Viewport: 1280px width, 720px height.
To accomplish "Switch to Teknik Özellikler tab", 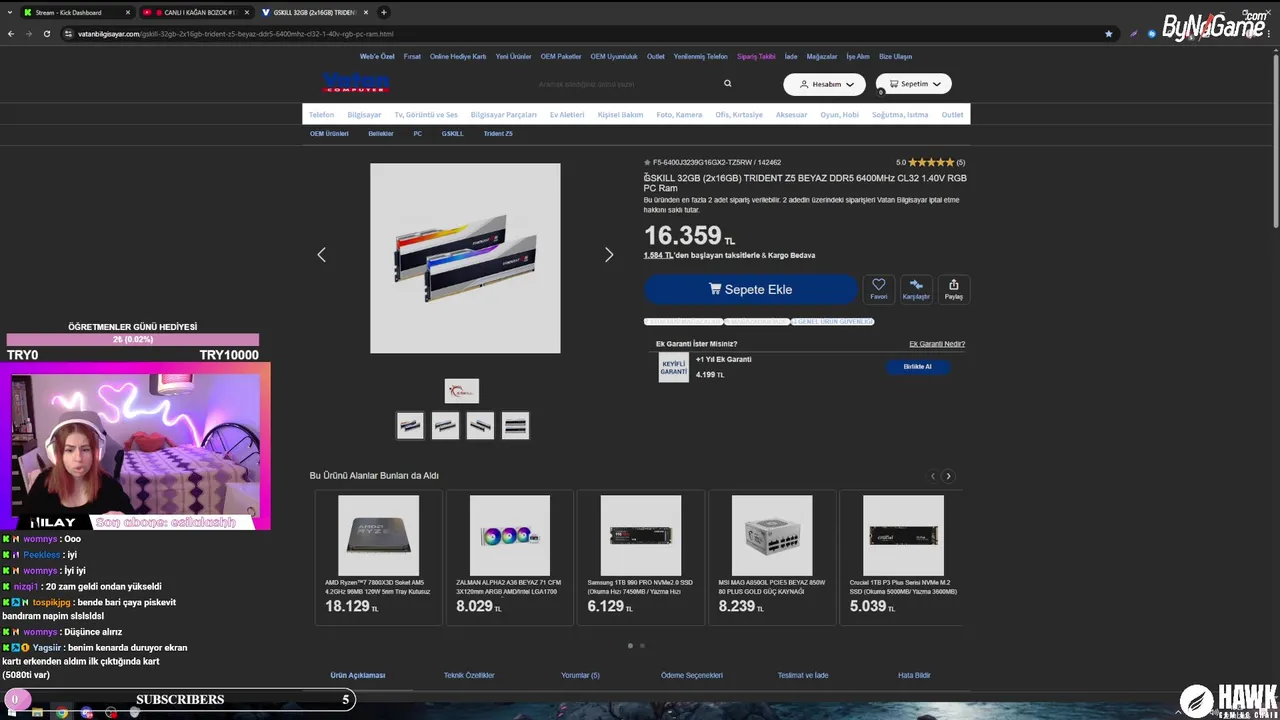I will [469, 676].
